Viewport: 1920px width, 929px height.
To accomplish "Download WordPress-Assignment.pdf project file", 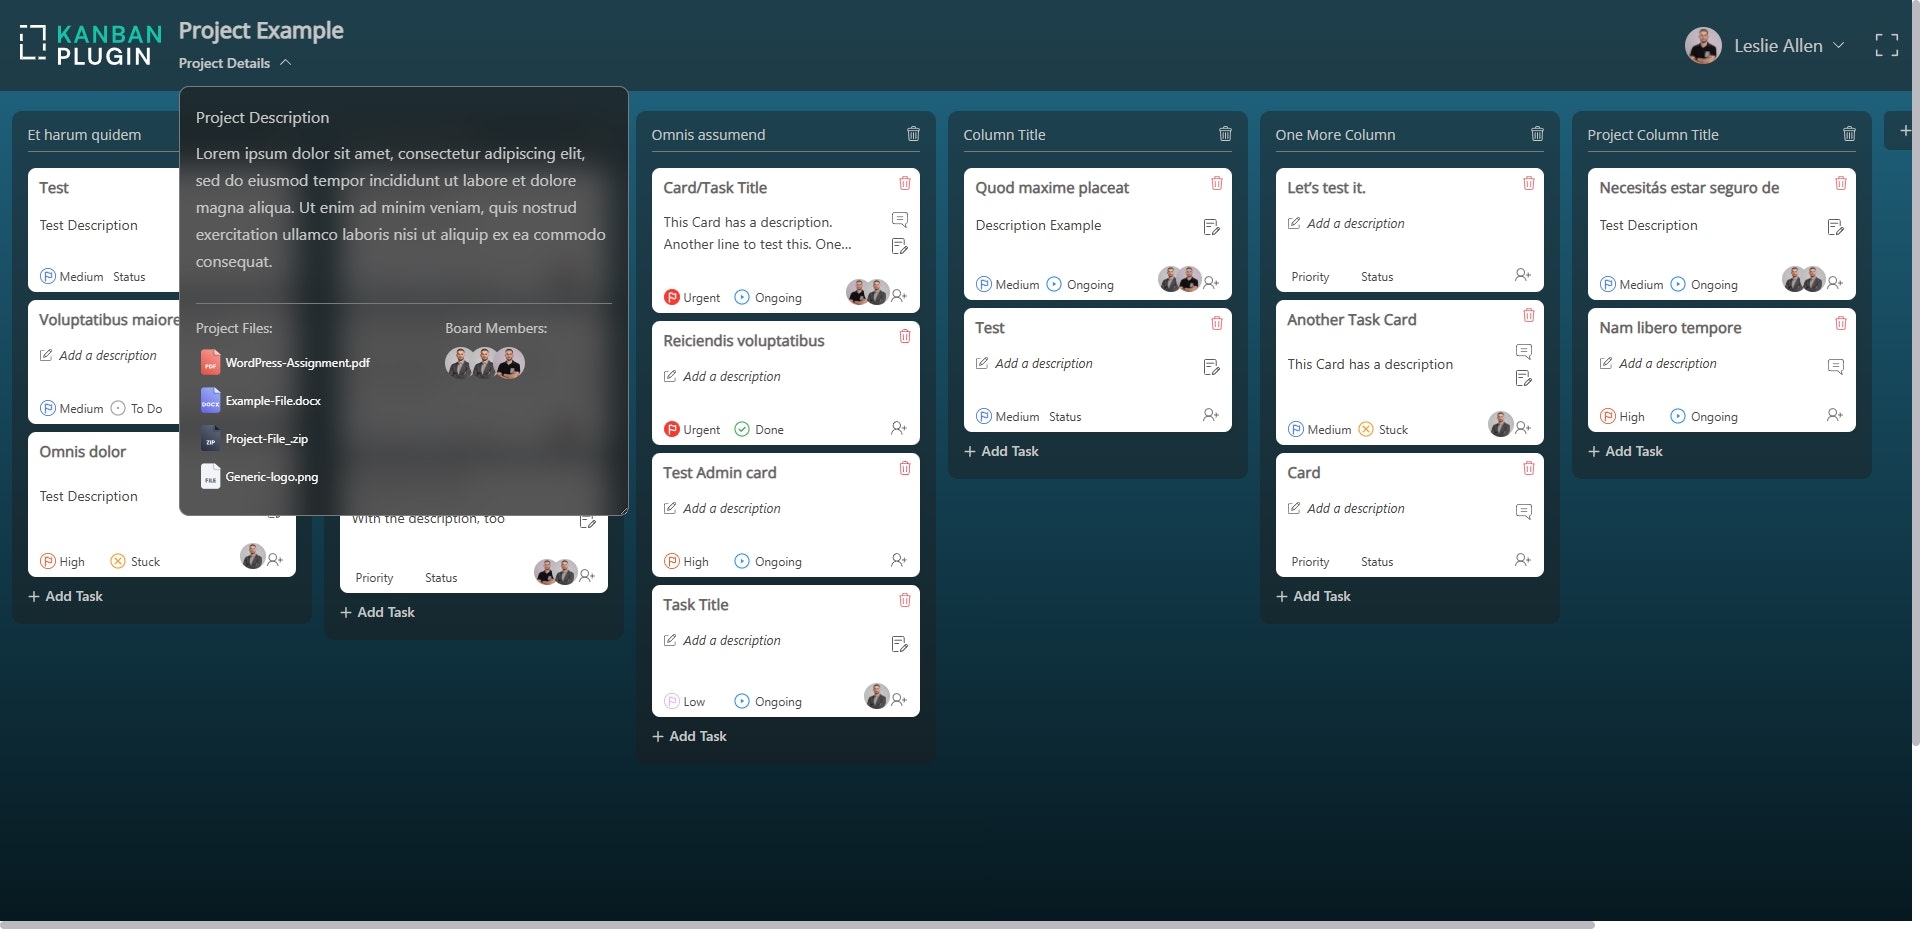I will click(x=297, y=363).
